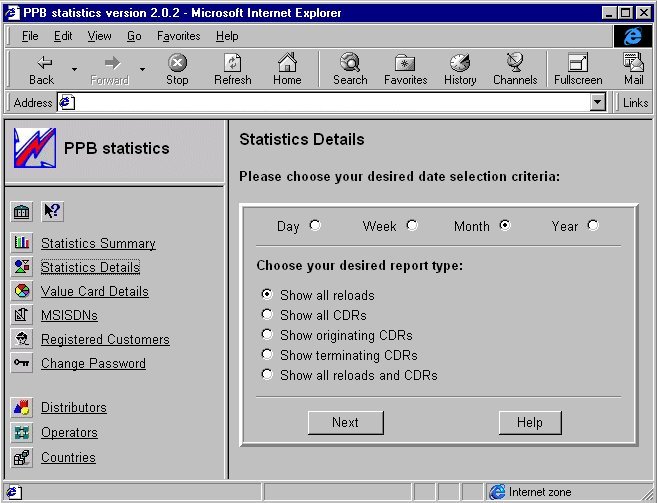Open the Help menu

(x=227, y=36)
